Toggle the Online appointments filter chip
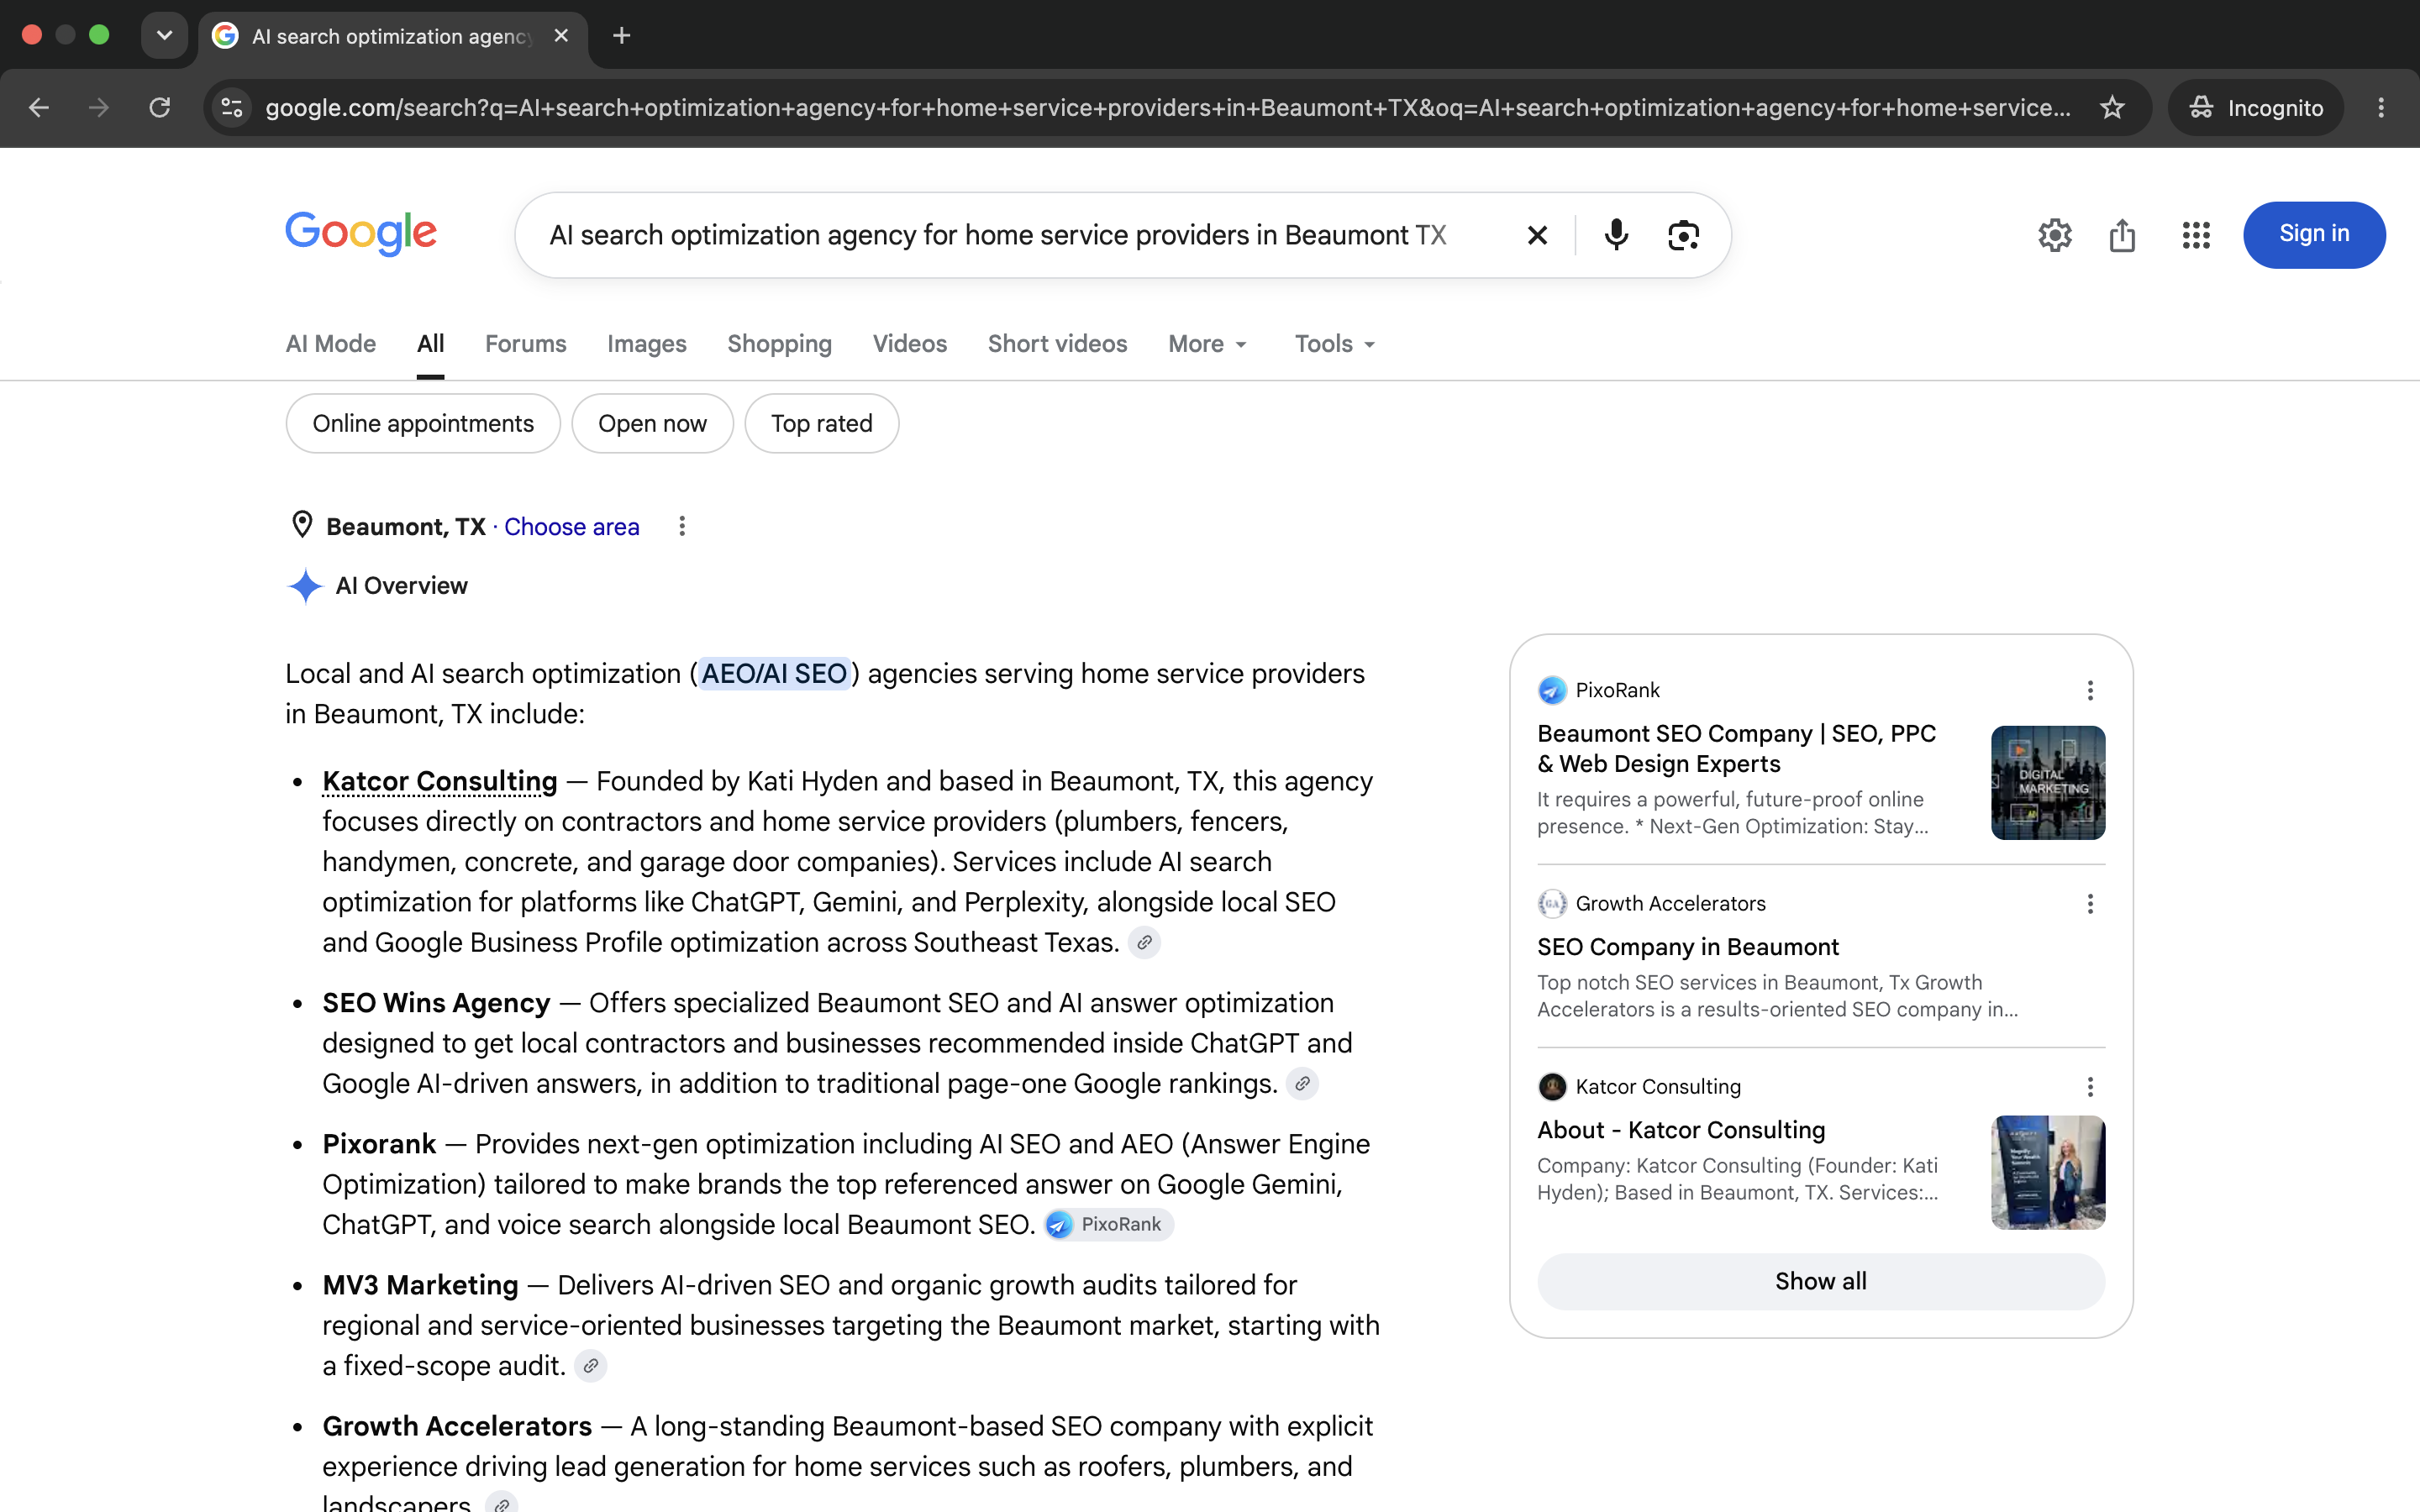 [x=423, y=424]
